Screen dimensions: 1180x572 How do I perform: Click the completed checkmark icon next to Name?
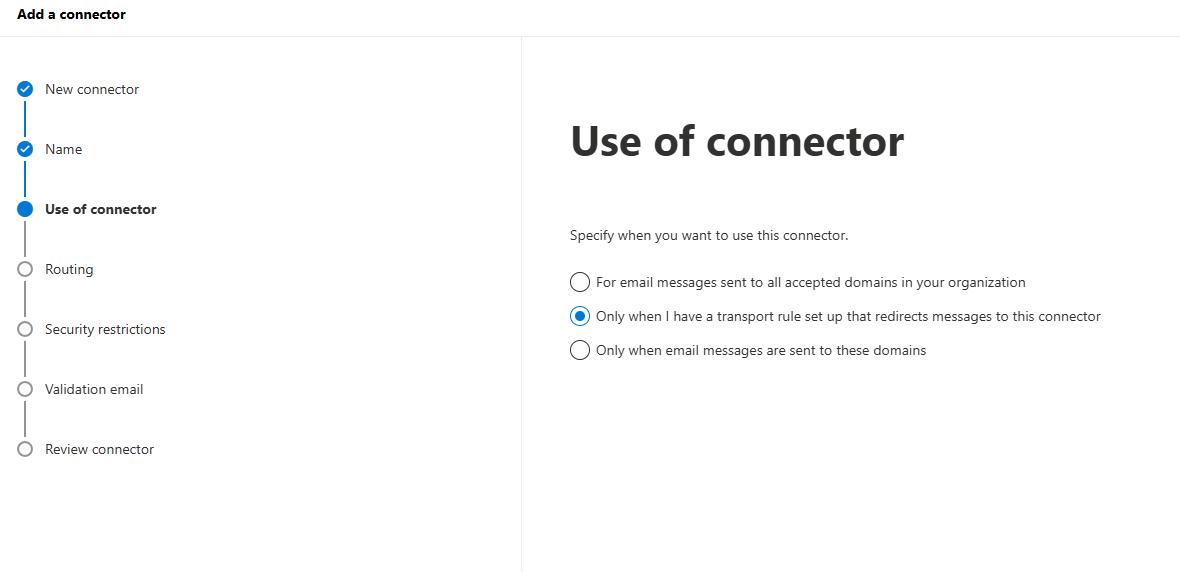(x=25, y=149)
